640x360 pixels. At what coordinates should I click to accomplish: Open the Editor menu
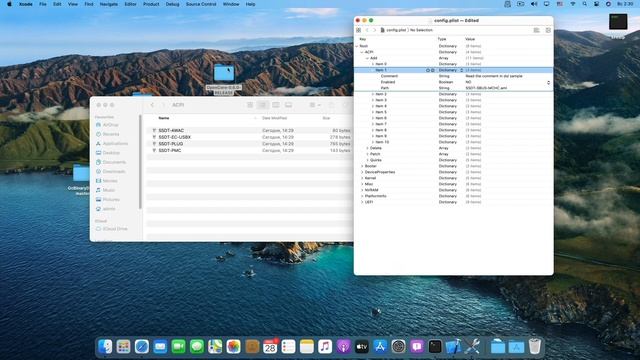click(x=130, y=4)
